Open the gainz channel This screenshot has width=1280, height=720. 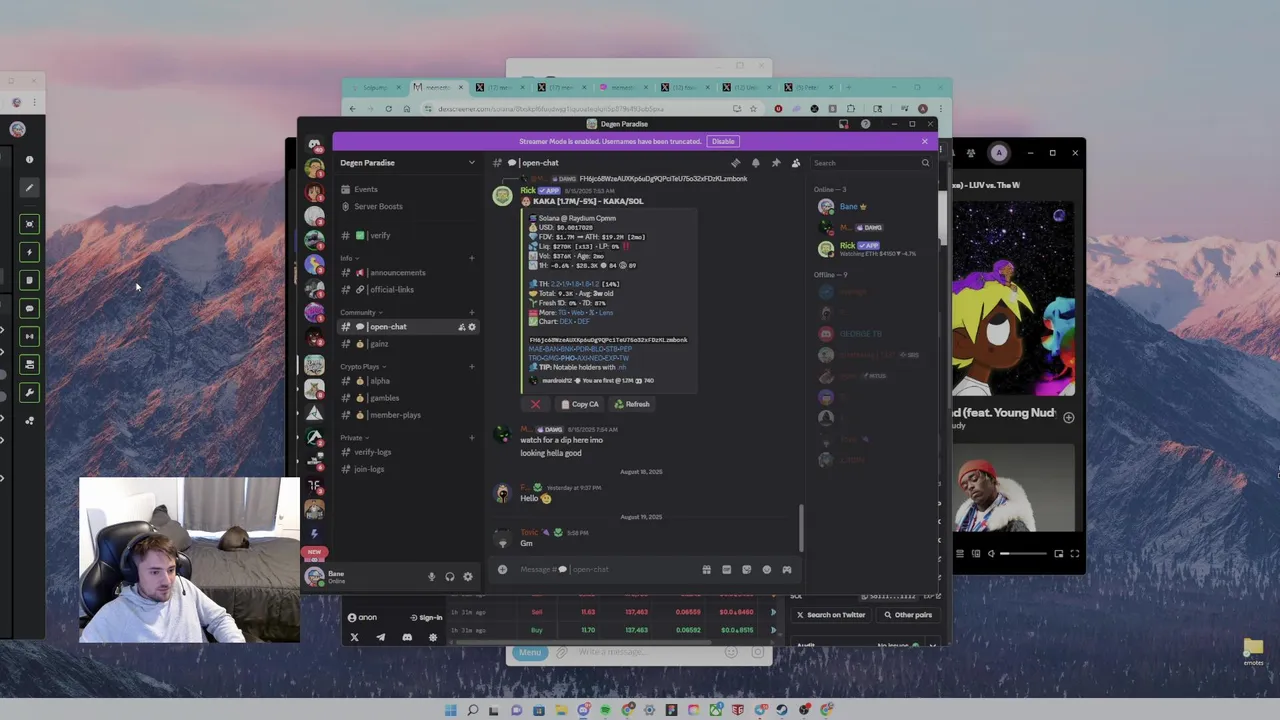point(407,344)
